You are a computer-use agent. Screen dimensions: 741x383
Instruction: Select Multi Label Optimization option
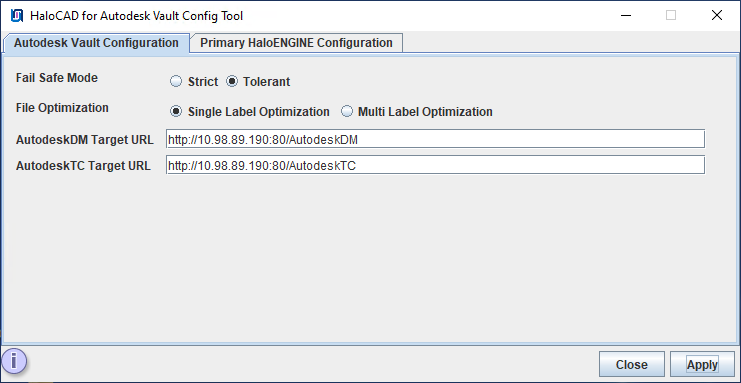pyautogui.click(x=417, y=112)
